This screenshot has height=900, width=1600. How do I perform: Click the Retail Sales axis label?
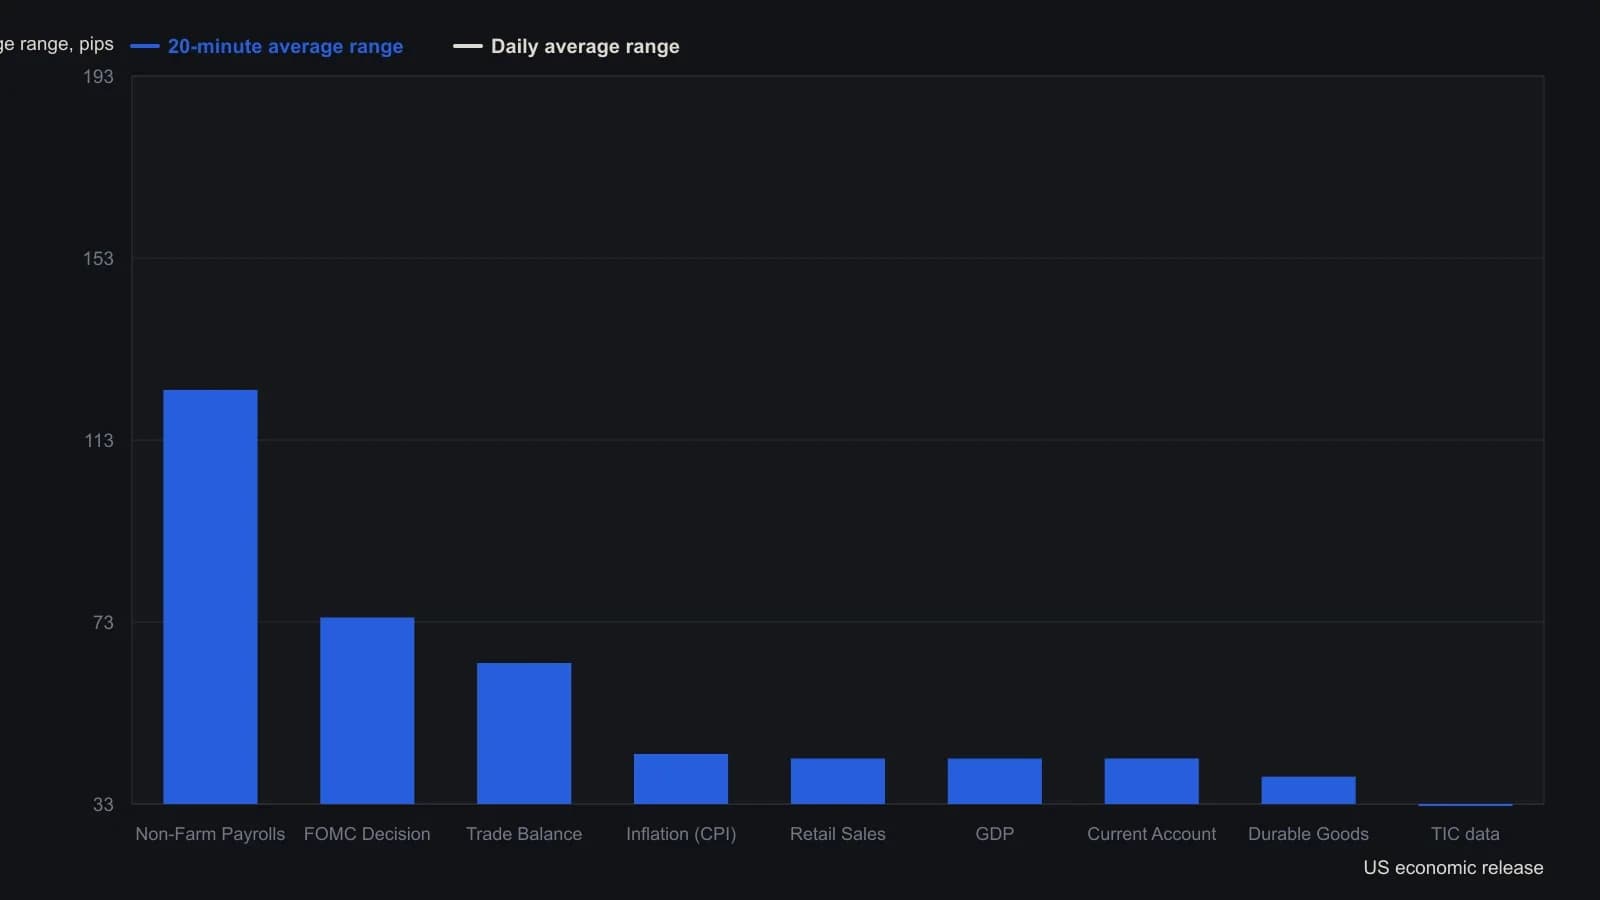click(838, 834)
